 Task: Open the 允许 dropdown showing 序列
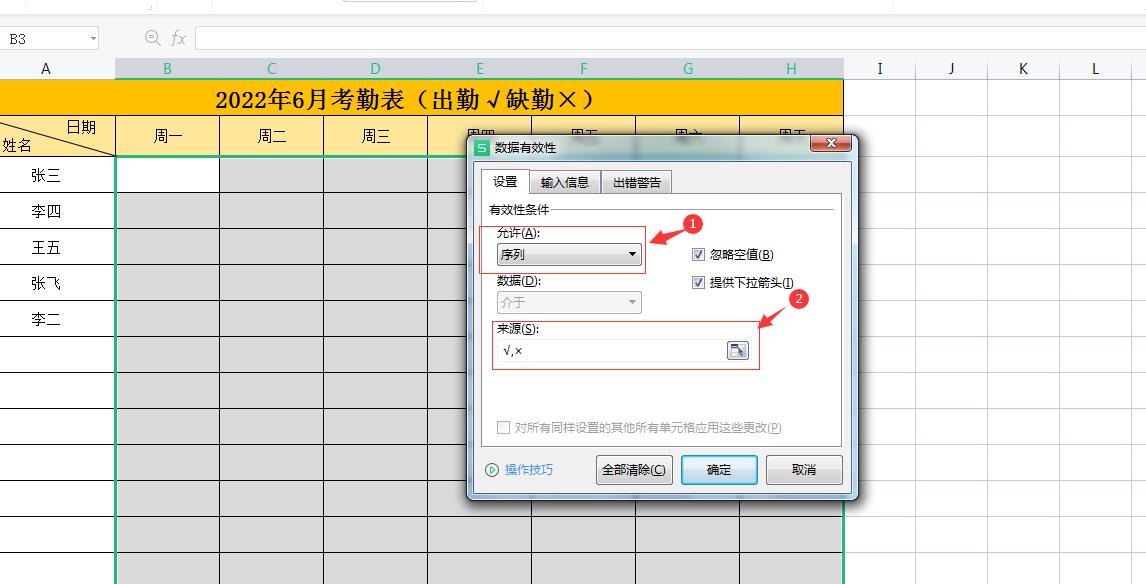(569, 254)
